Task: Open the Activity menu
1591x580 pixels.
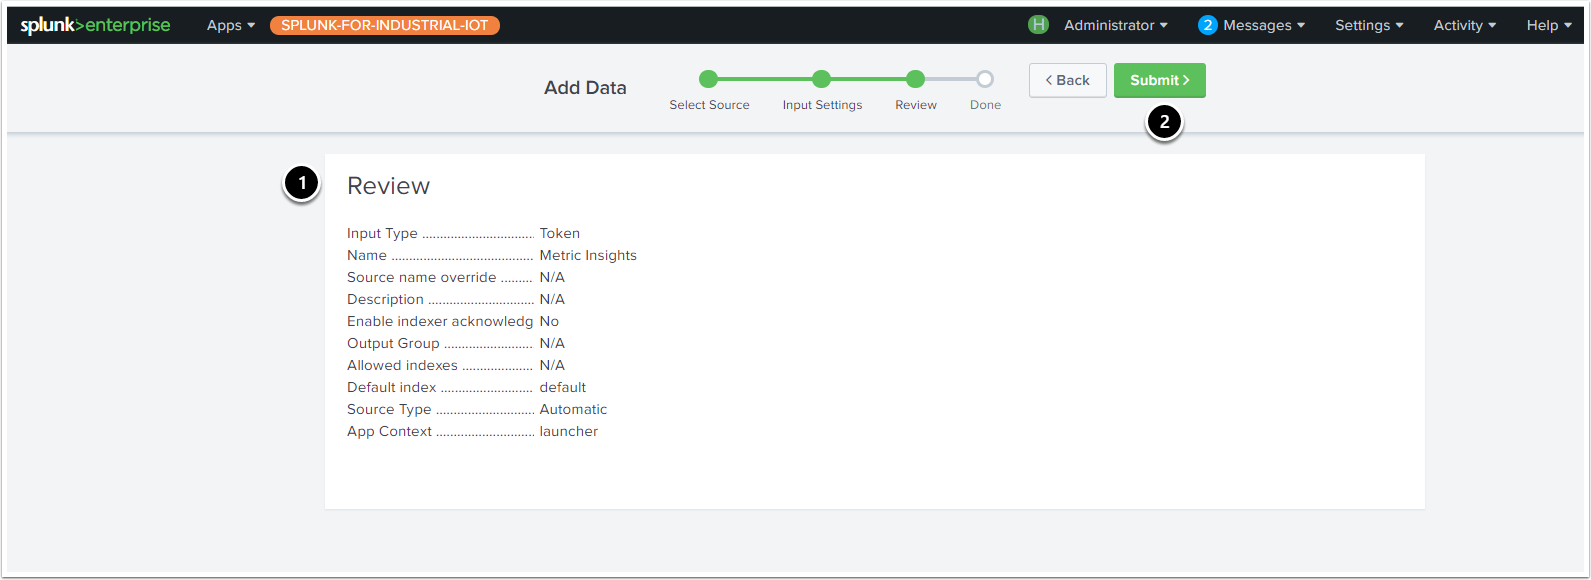Action: point(1464,25)
